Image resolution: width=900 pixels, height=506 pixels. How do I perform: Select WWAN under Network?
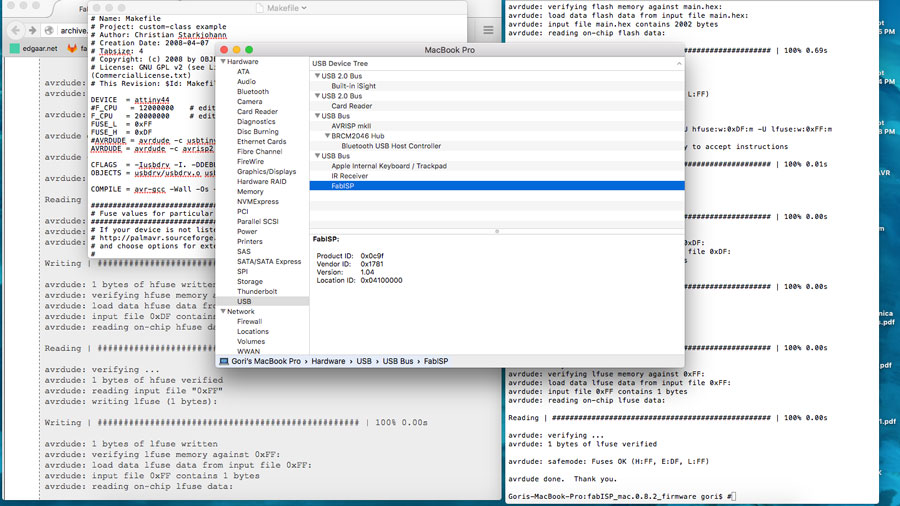pyautogui.click(x=248, y=351)
